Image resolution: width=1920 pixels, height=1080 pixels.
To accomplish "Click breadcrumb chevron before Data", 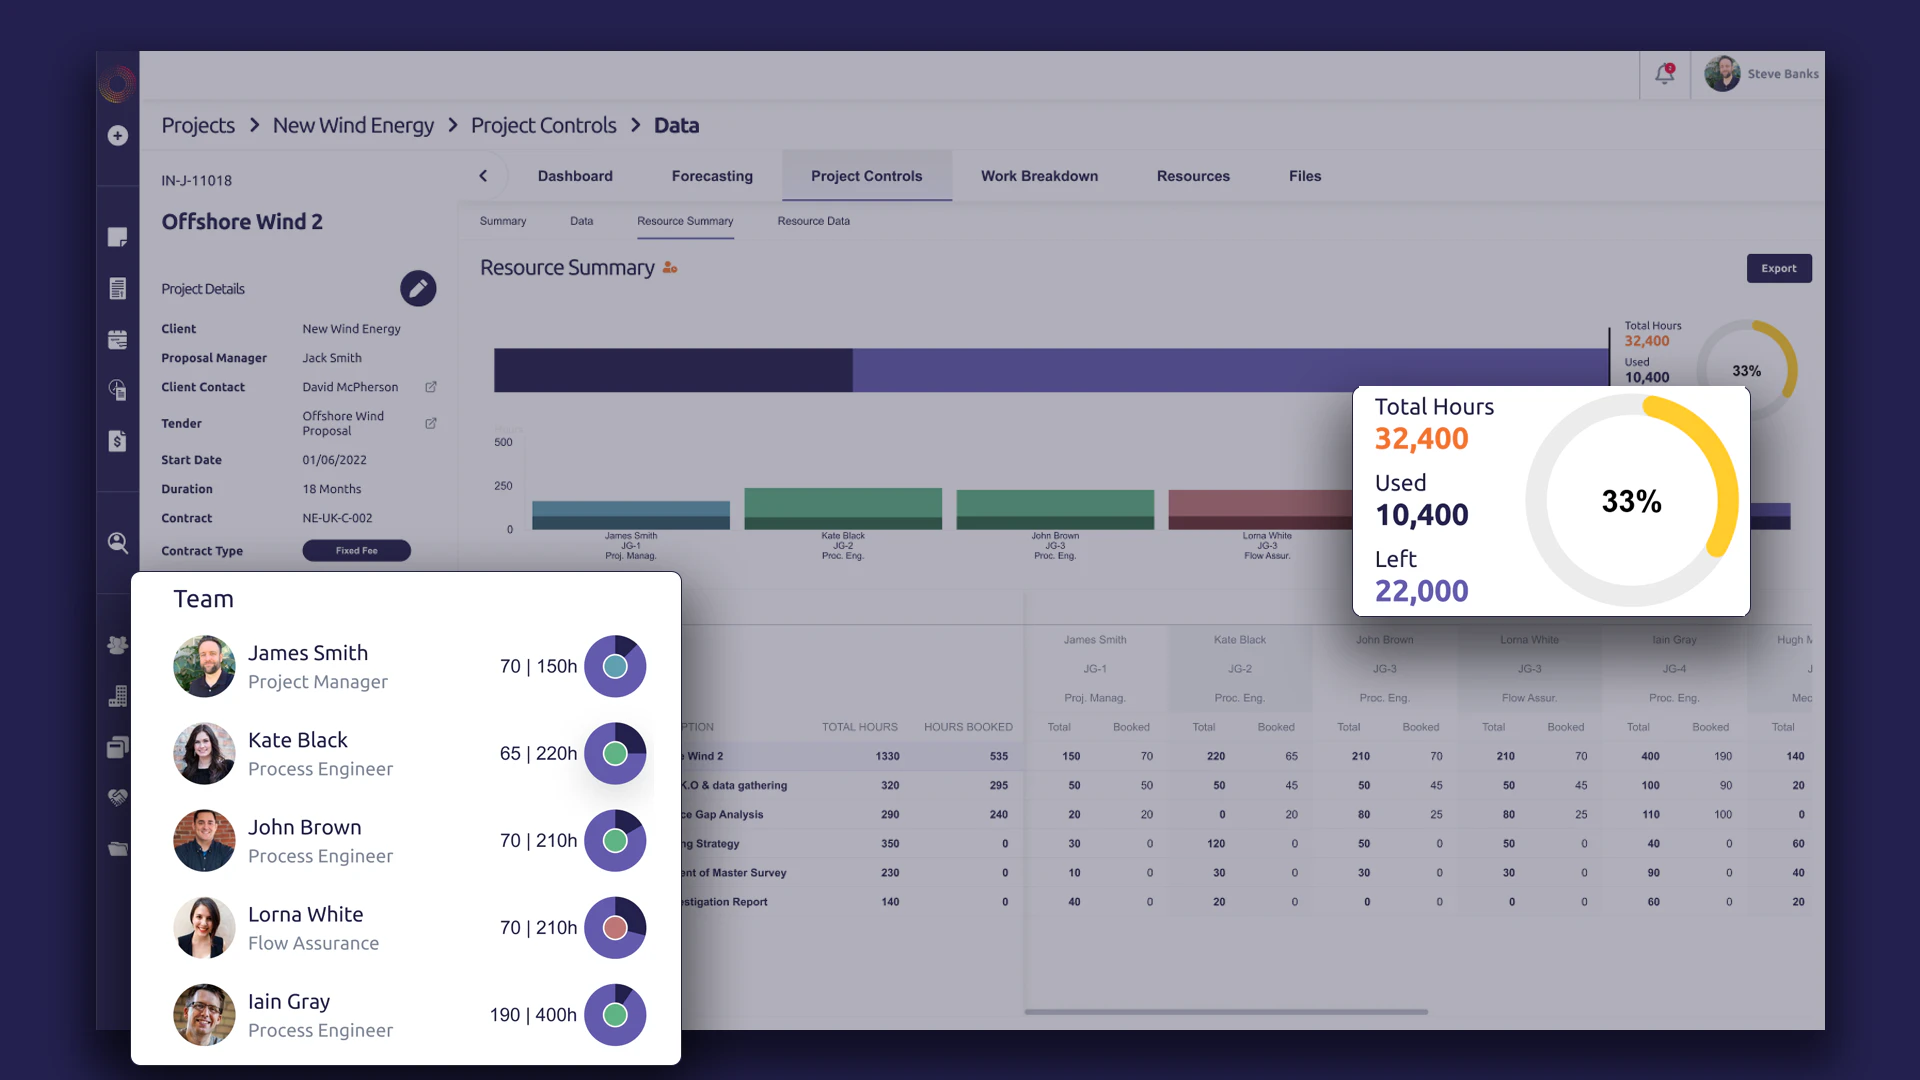I will [x=636, y=125].
